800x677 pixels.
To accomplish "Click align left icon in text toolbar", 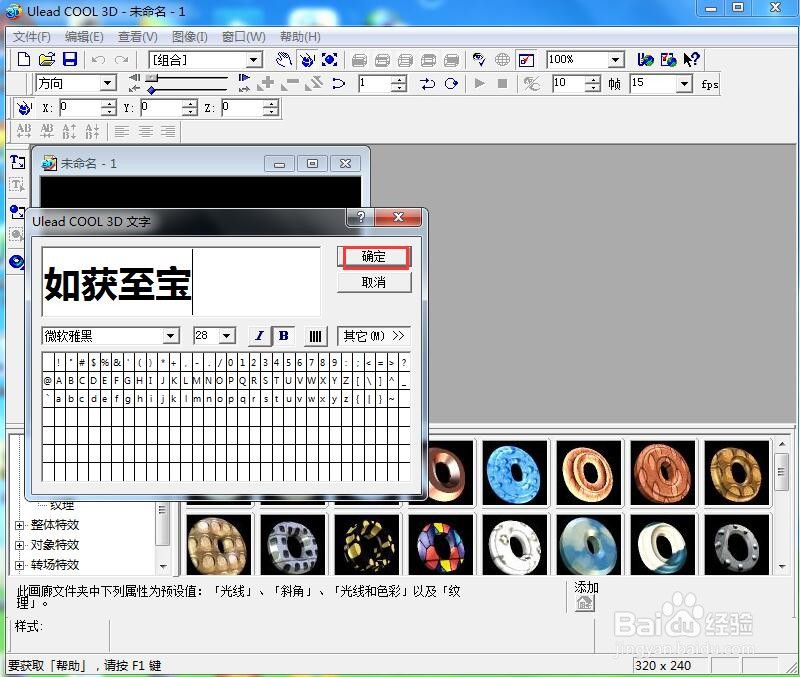I will coord(121,132).
